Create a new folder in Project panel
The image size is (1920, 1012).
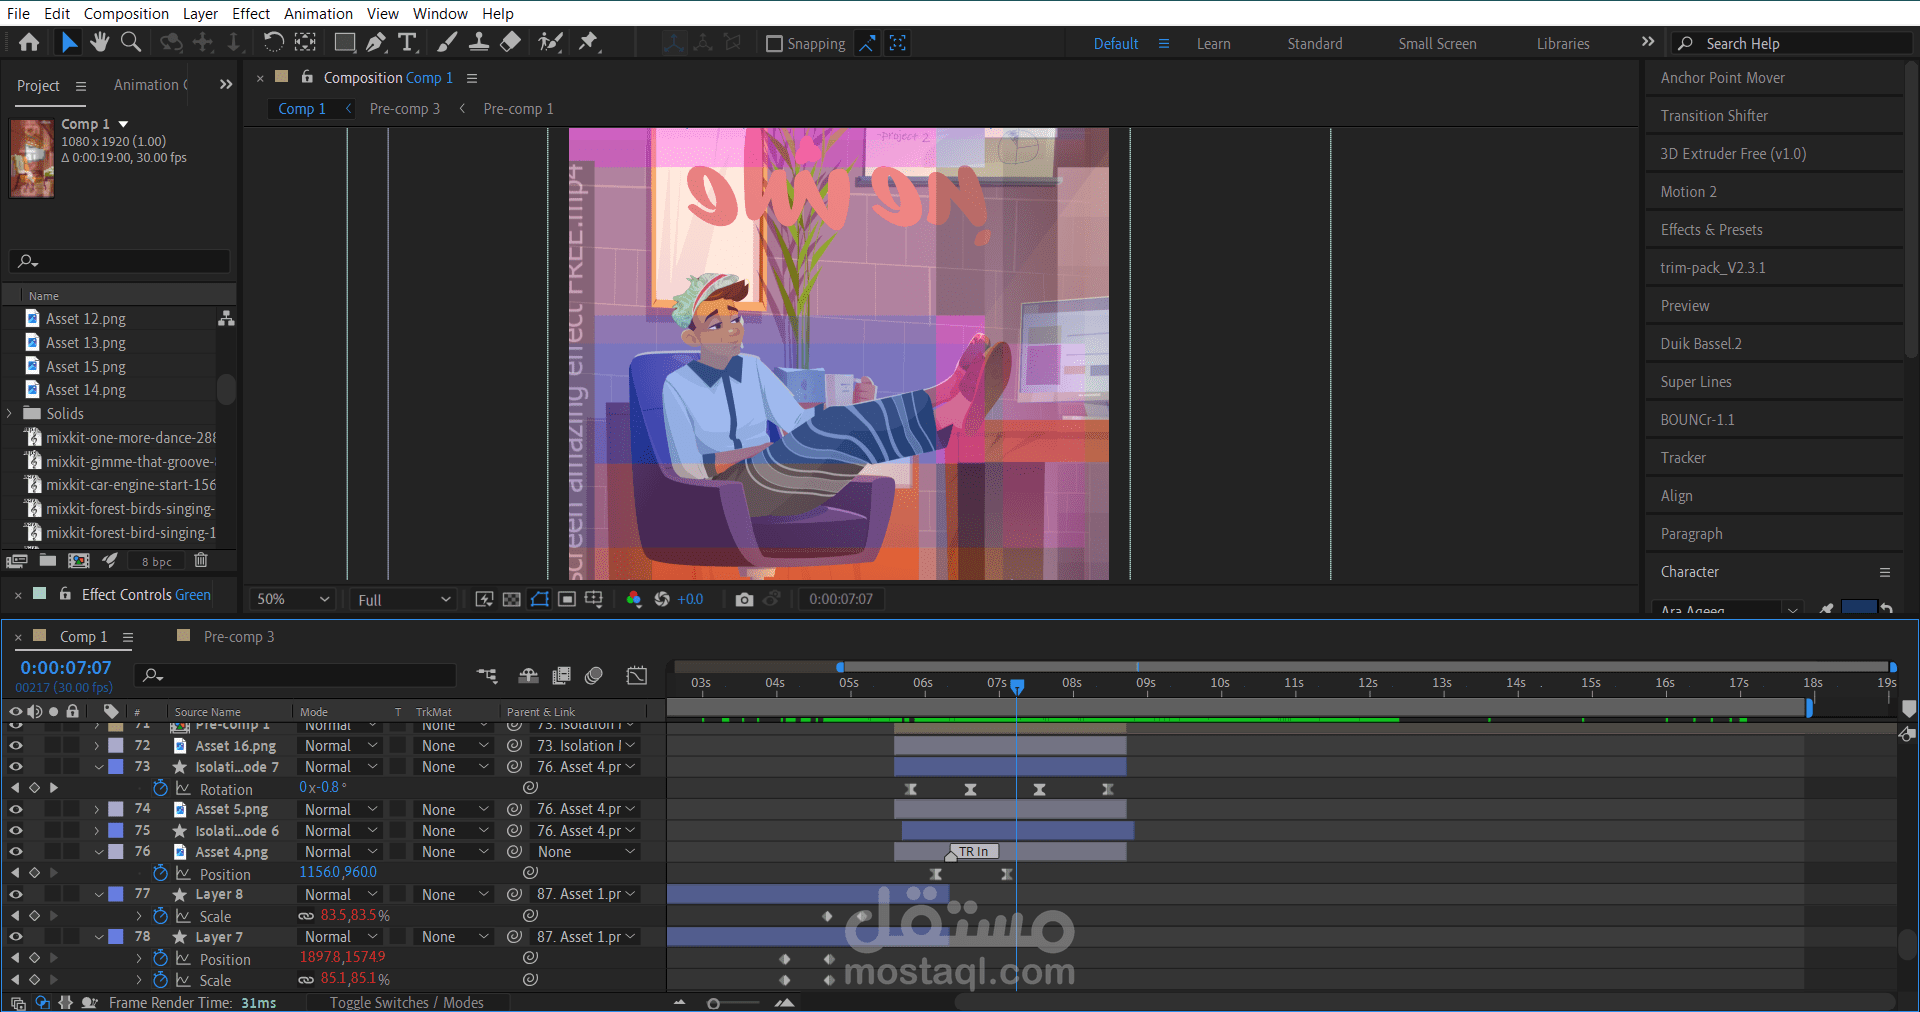pyautogui.click(x=47, y=561)
